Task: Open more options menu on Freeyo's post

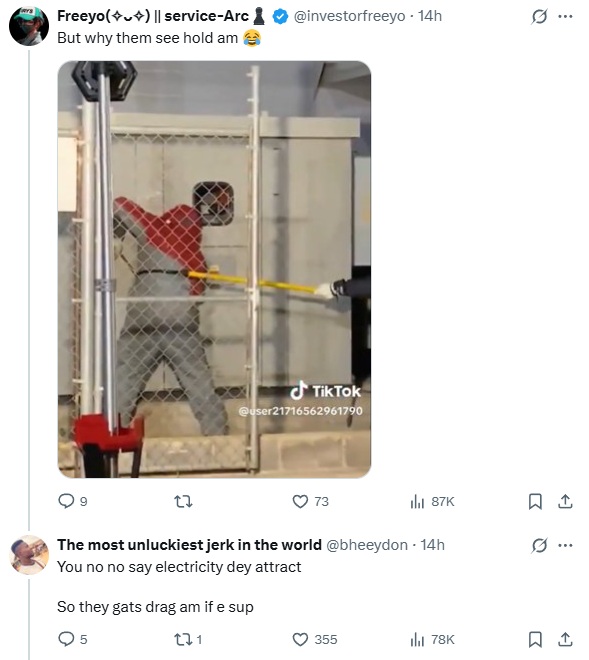Action: [x=565, y=16]
